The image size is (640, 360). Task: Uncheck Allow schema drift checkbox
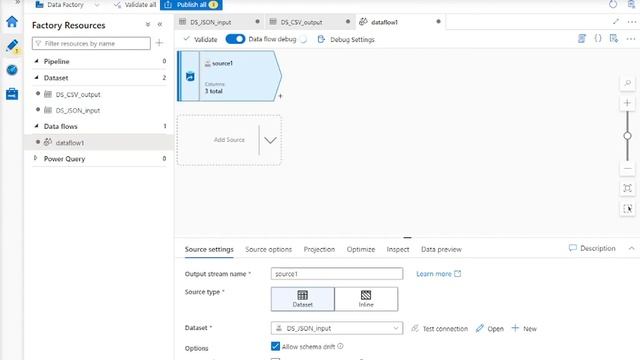(x=276, y=346)
